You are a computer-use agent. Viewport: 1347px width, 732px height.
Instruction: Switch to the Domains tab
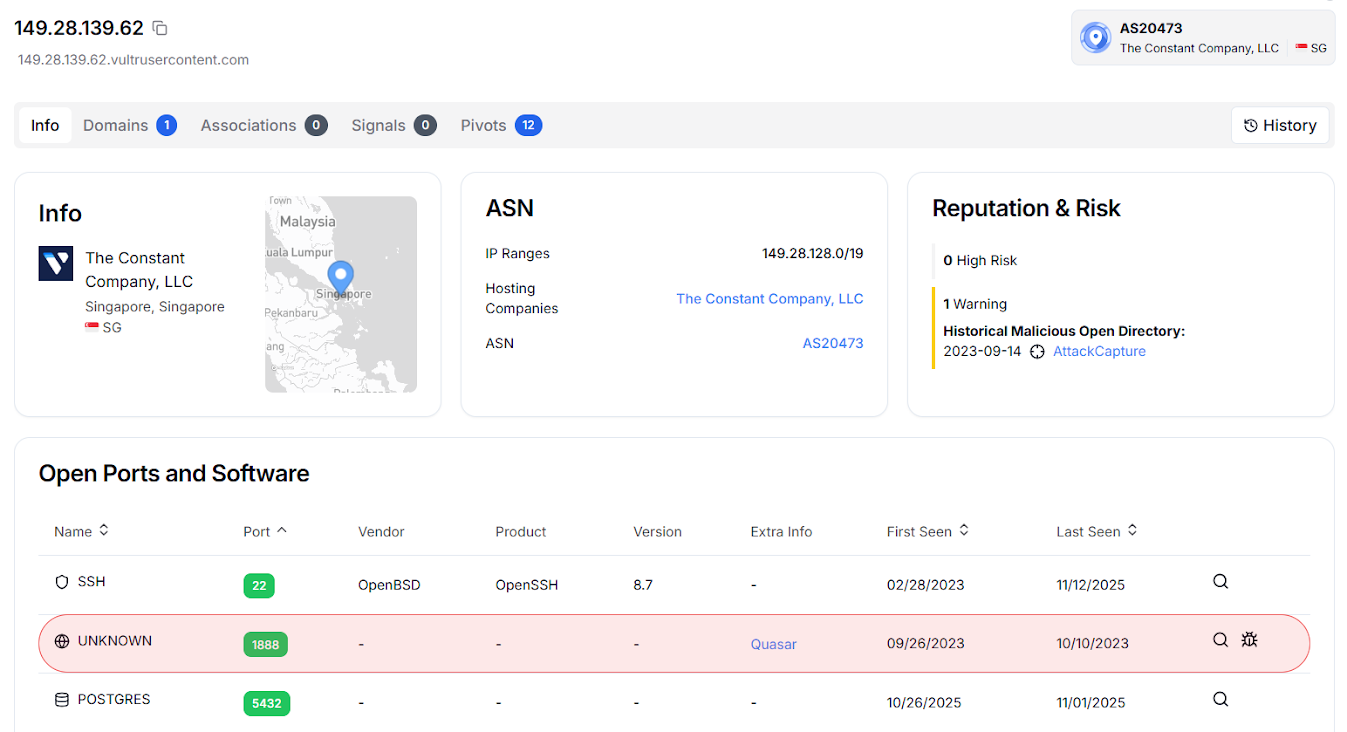pyautogui.click(x=129, y=125)
